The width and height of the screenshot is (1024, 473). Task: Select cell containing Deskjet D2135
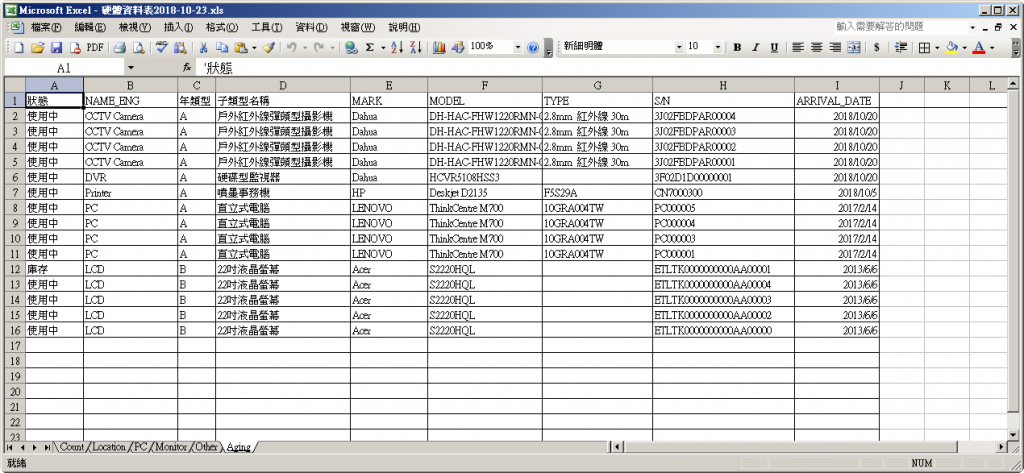[485, 193]
